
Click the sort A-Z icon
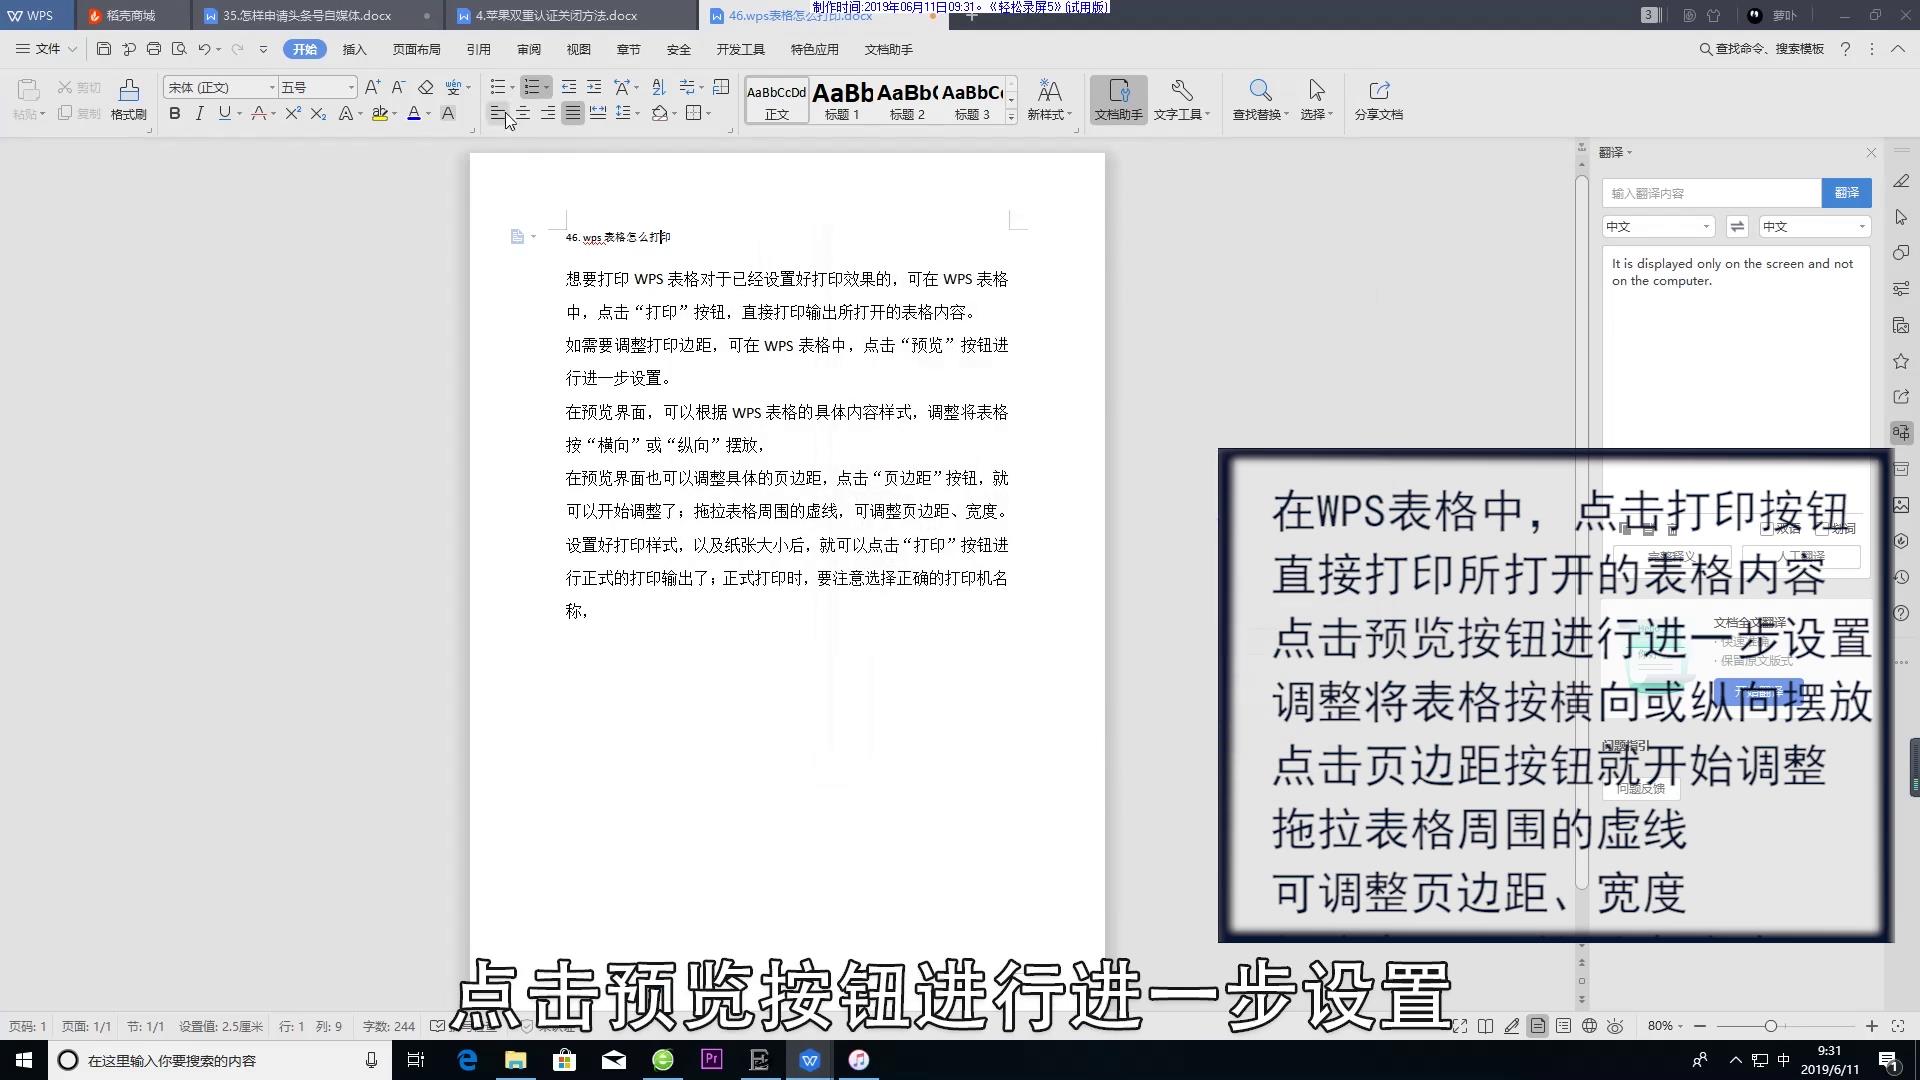[658, 87]
